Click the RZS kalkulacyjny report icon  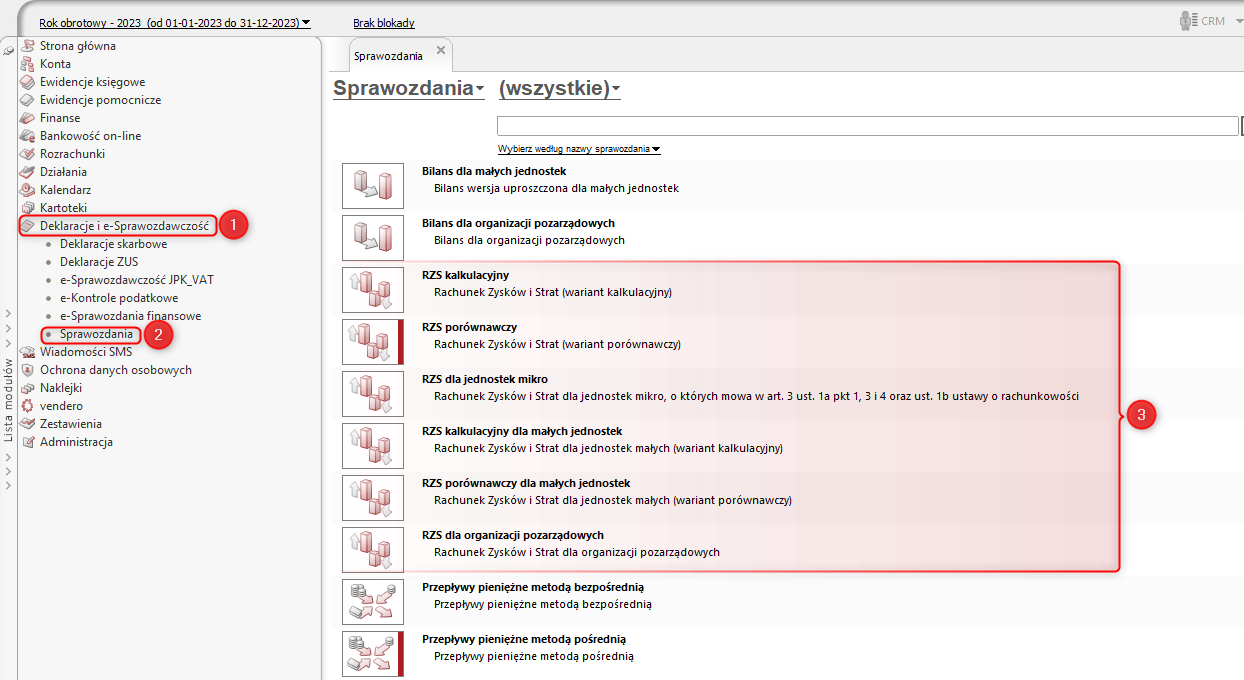[x=373, y=291]
